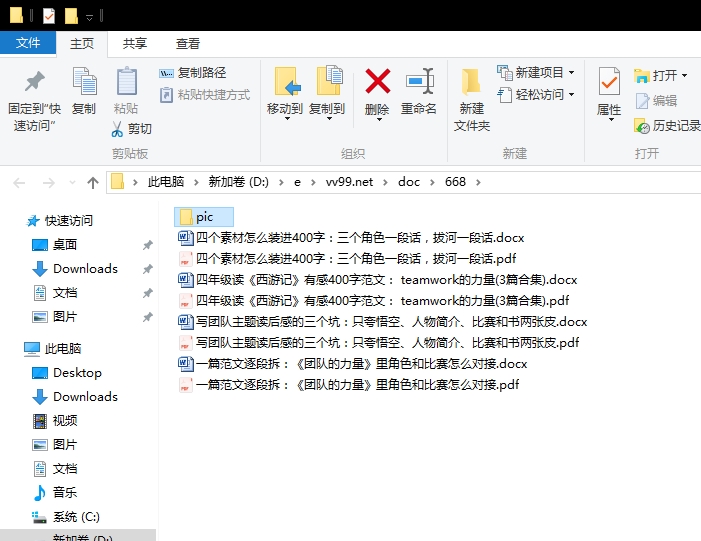This screenshot has width=701, height=541.
Task: Select 四年级读《西游记》有感 docx file
Action: 378,279
